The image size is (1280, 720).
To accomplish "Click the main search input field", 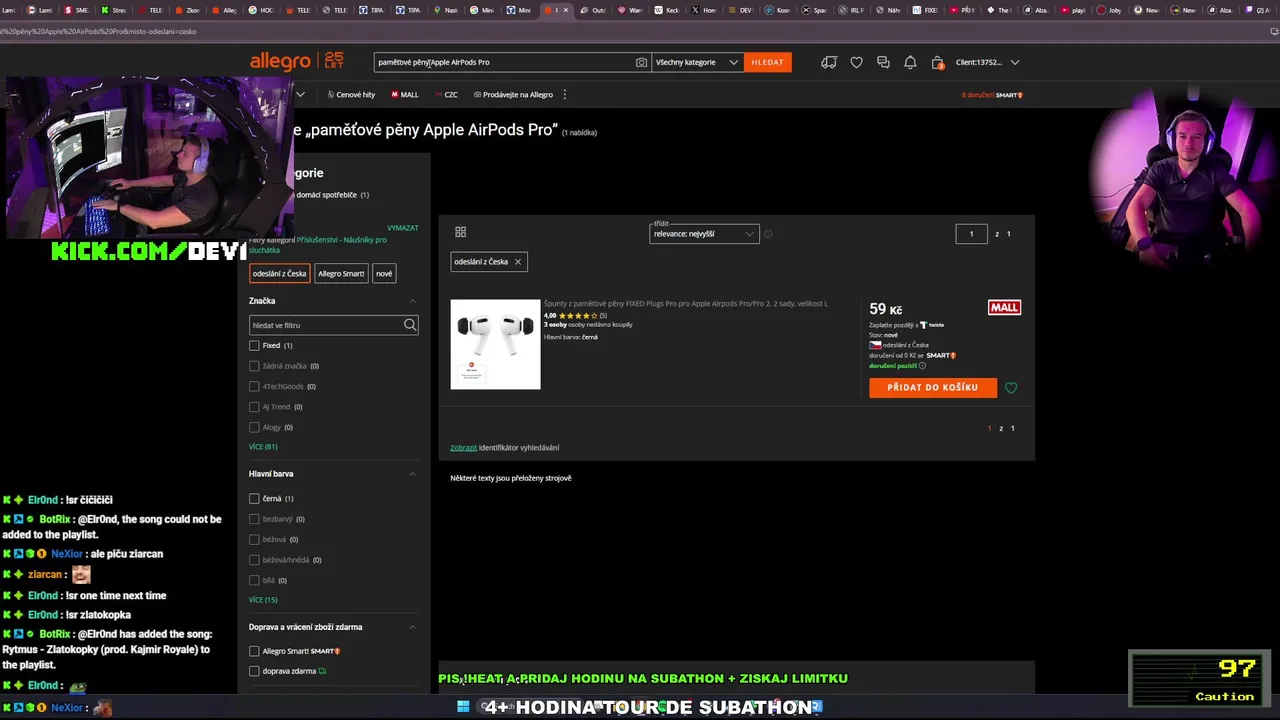I will pos(505,62).
